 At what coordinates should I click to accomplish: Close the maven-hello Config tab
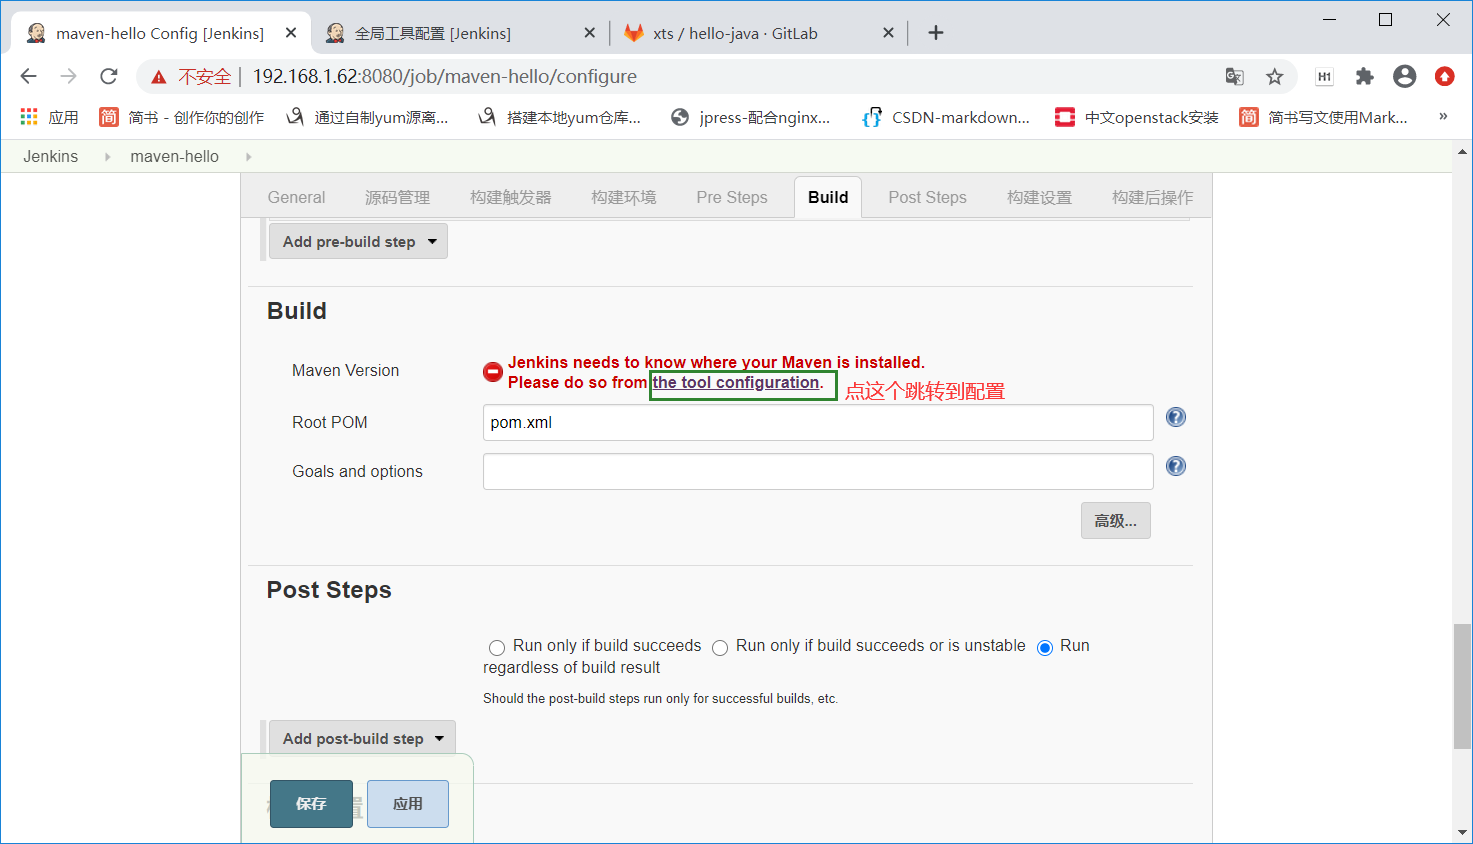click(291, 33)
